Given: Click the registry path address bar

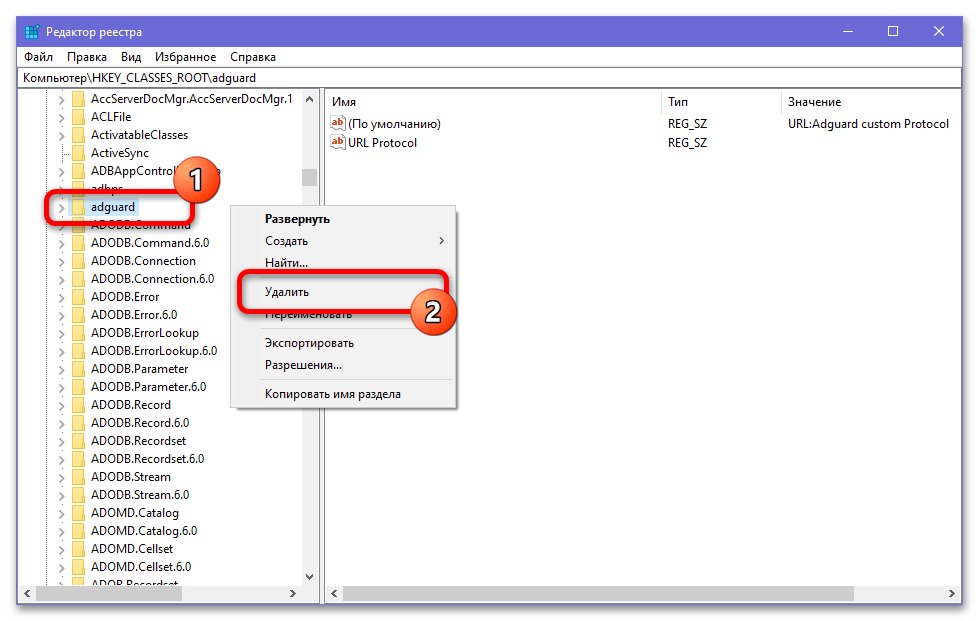Looking at the screenshot, I should tap(490, 78).
